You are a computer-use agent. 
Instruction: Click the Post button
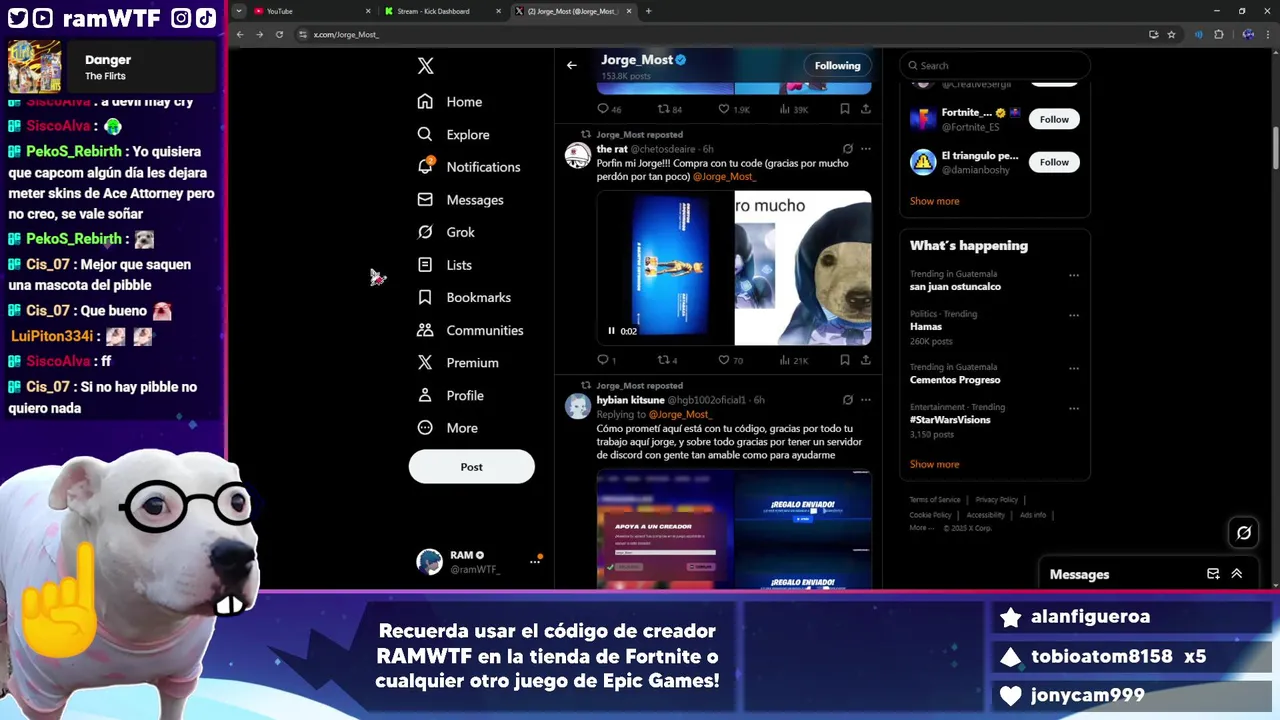click(x=472, y=467)
